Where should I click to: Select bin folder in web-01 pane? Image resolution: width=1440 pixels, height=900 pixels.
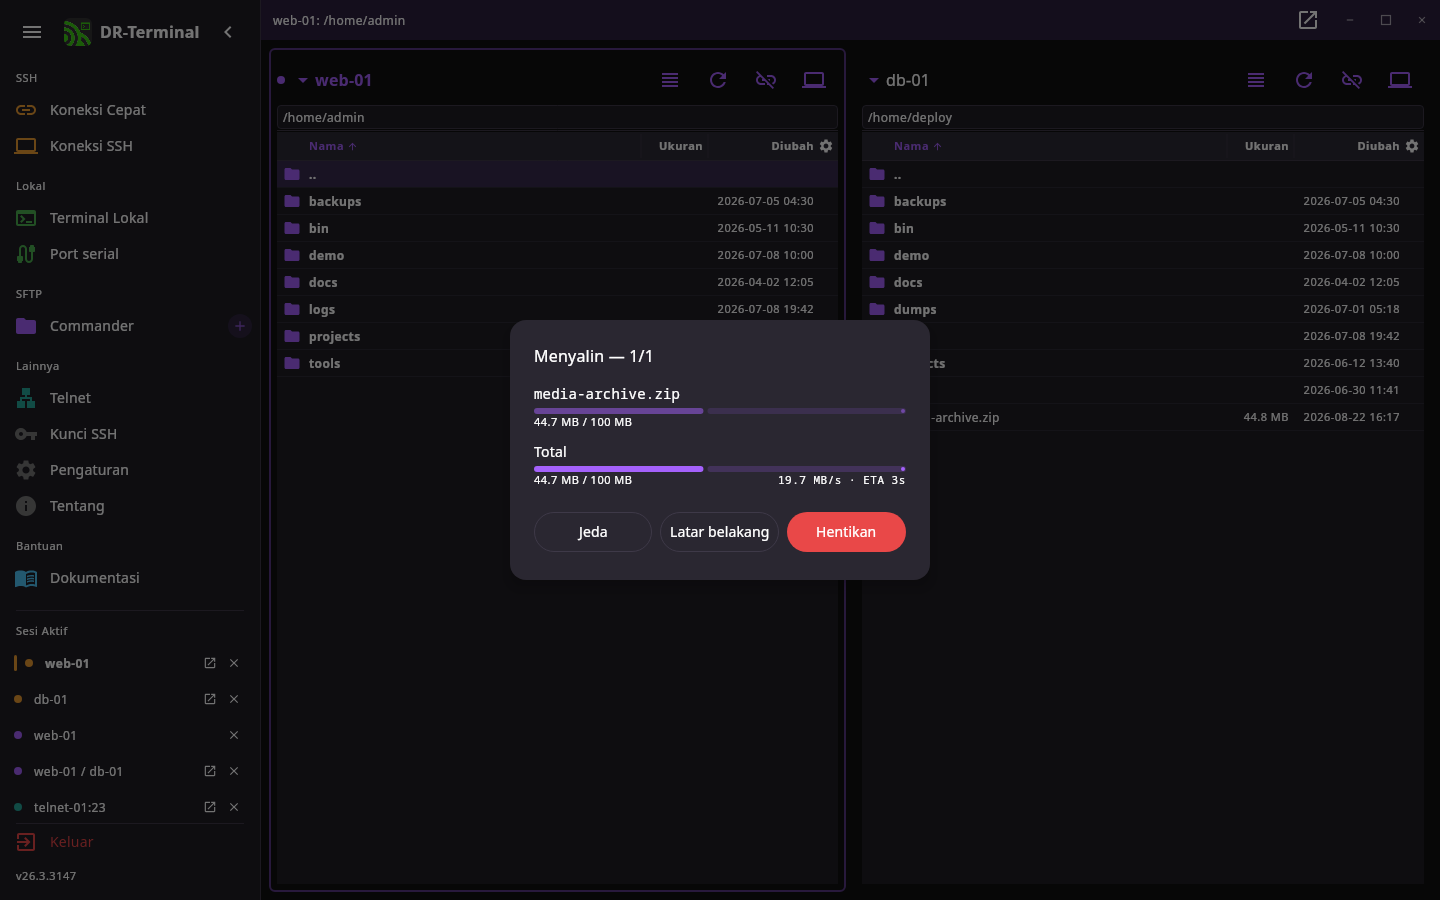557,228
